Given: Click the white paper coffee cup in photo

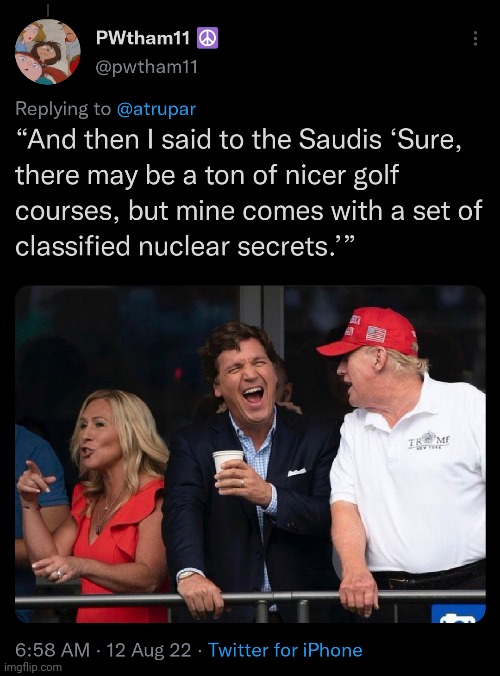Looking at the screenshot, I should 228,466.
